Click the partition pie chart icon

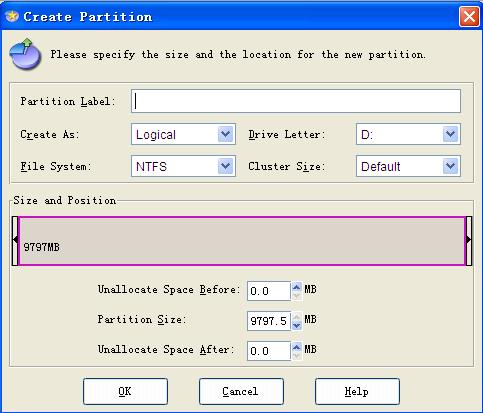coord(25,54)
